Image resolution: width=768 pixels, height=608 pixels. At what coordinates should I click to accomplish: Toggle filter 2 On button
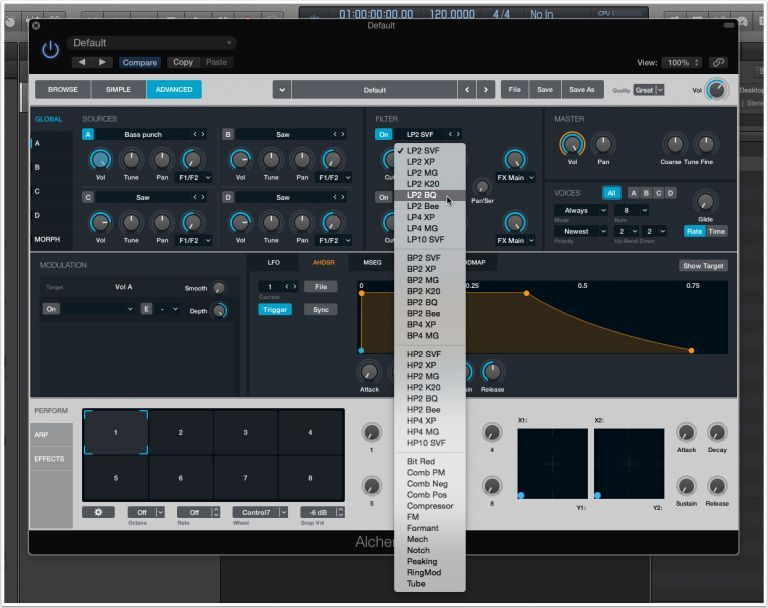pyautogui.click(x=384, y=197)
